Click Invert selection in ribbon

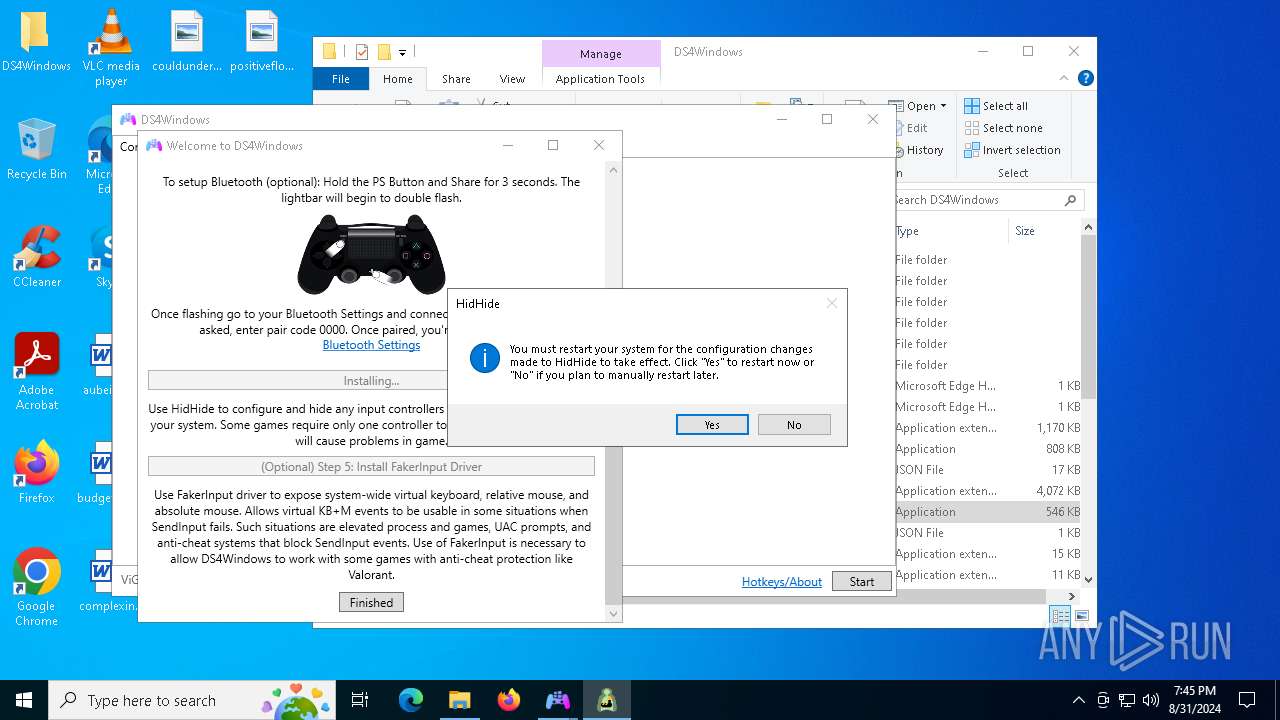(x=1012, y=150)
